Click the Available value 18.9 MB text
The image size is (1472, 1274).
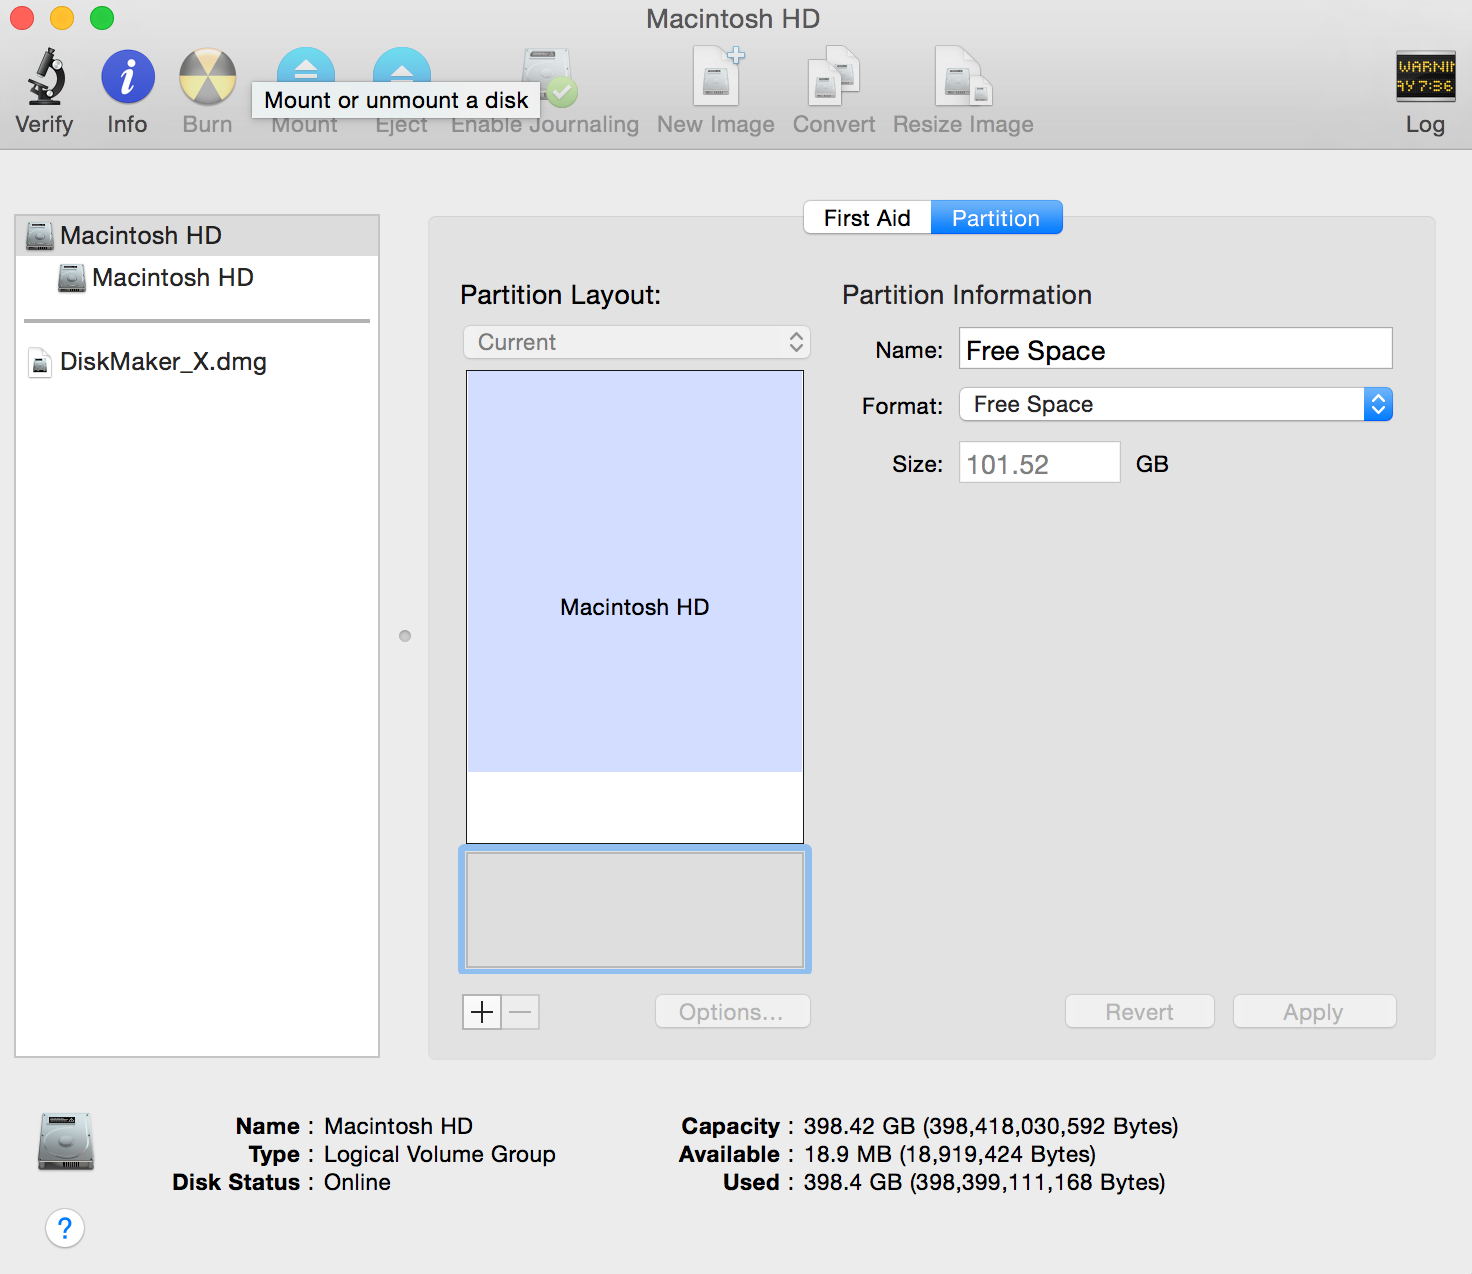coord(950,1154)
